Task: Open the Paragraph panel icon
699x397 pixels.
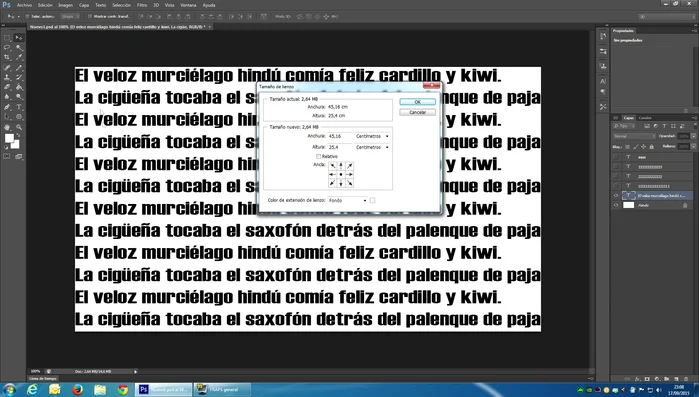Action: coord(603,92)
